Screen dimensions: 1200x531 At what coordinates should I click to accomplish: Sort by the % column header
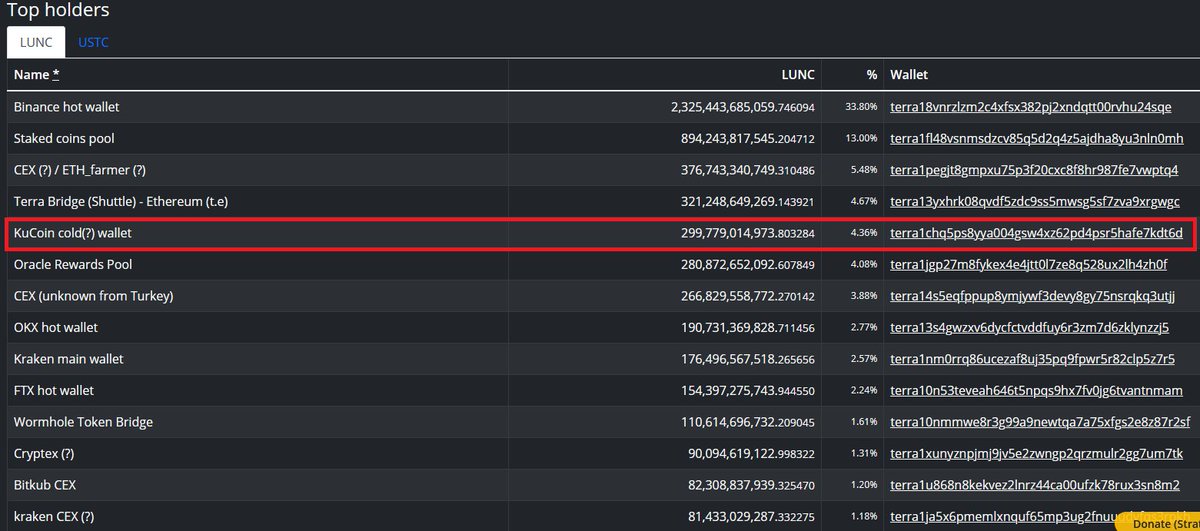pos(872,75)
